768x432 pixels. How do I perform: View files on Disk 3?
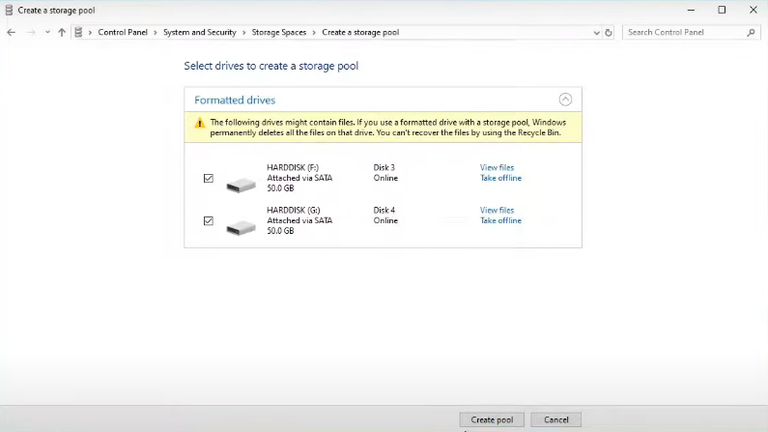point(497,168)
